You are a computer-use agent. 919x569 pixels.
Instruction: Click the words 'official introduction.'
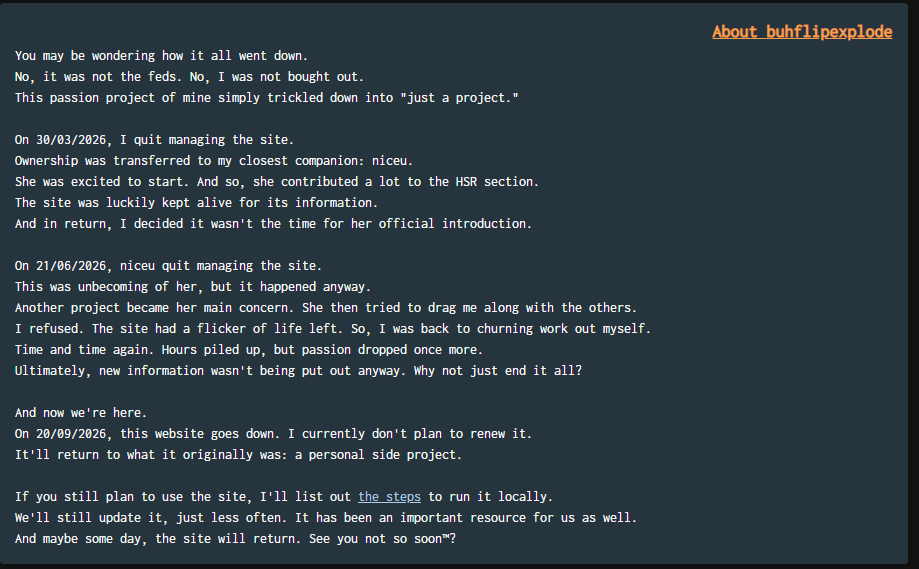(455, 223)
